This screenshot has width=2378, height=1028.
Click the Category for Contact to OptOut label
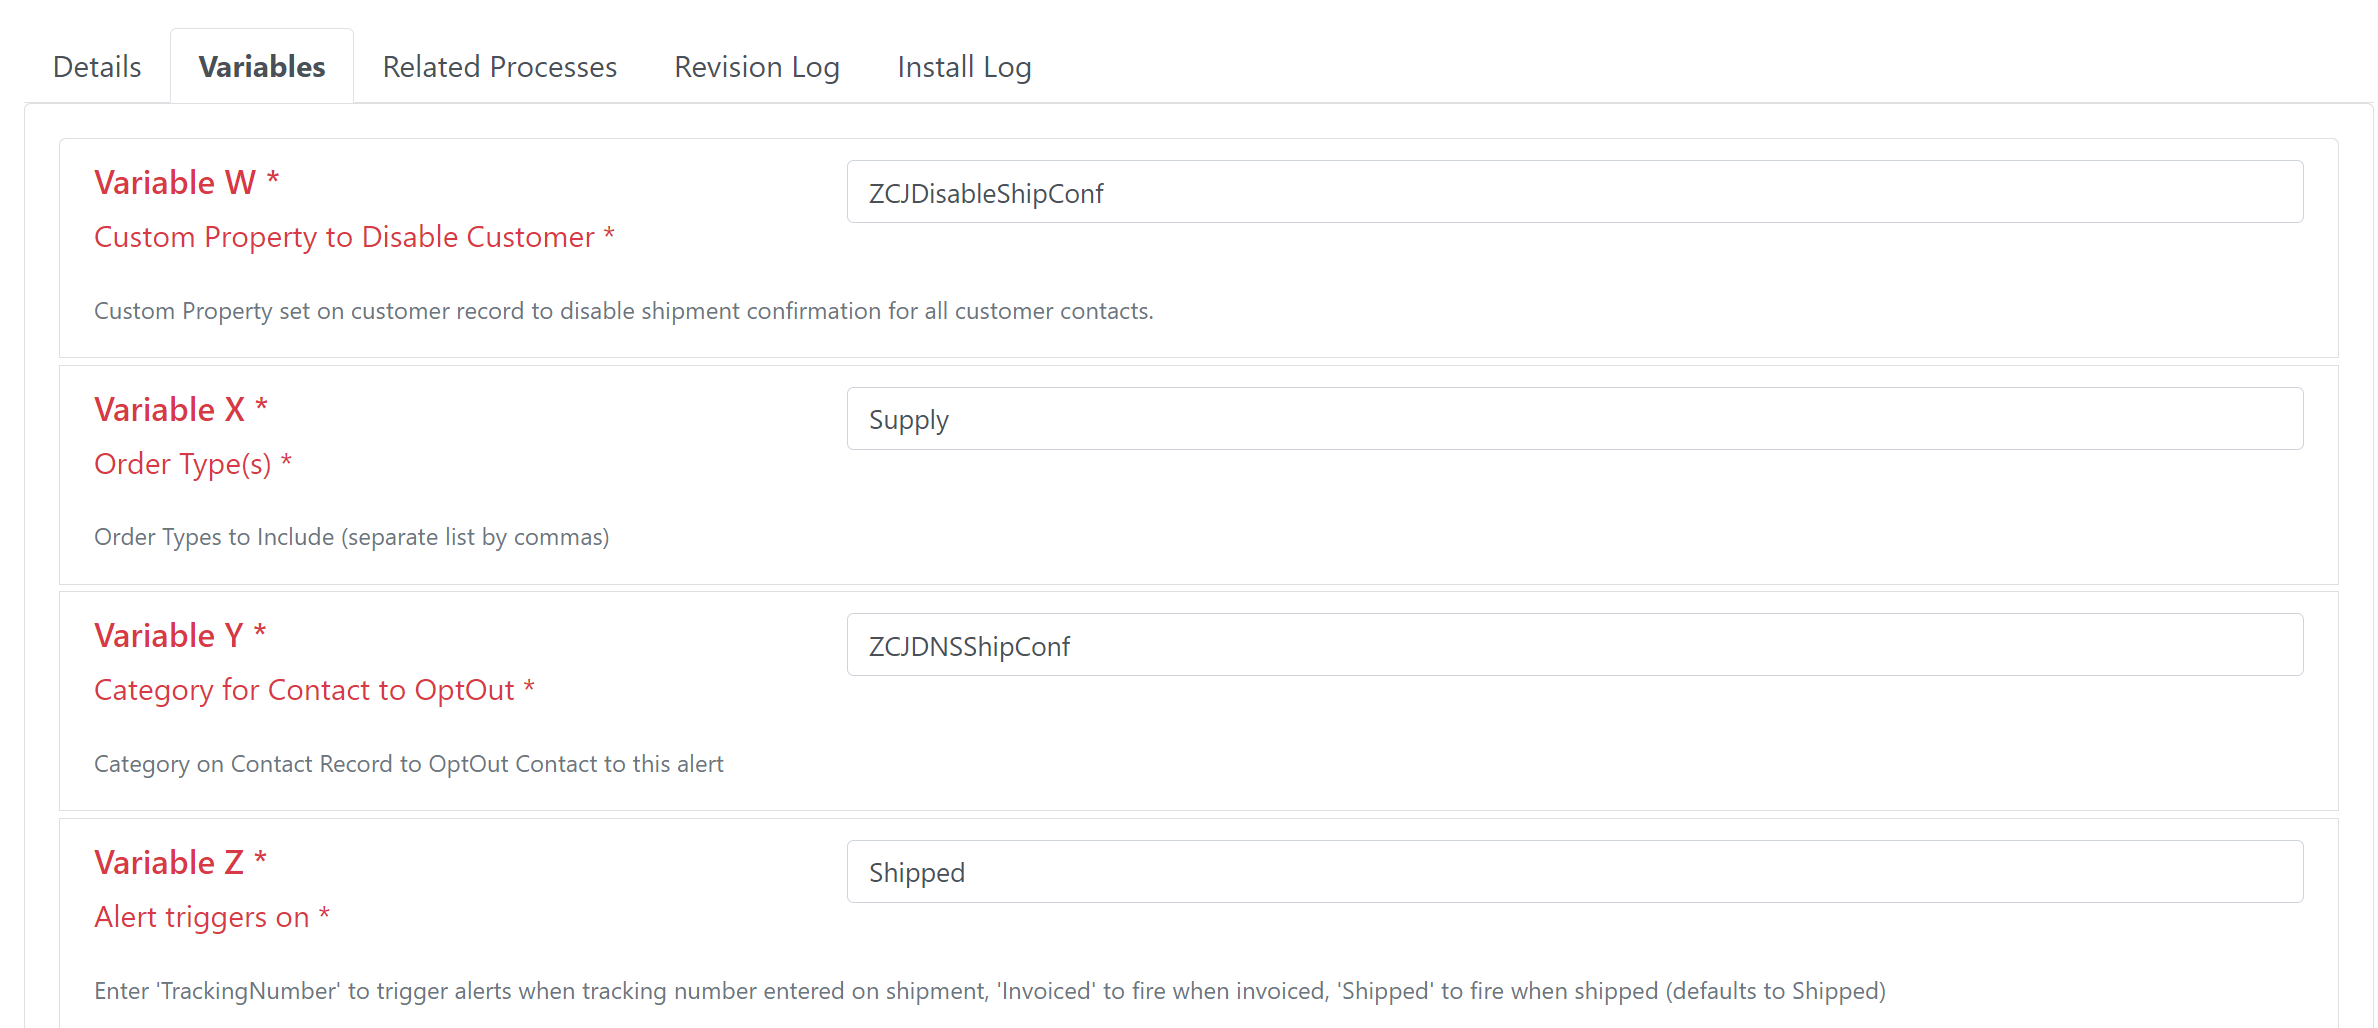[x=304, y=690]
